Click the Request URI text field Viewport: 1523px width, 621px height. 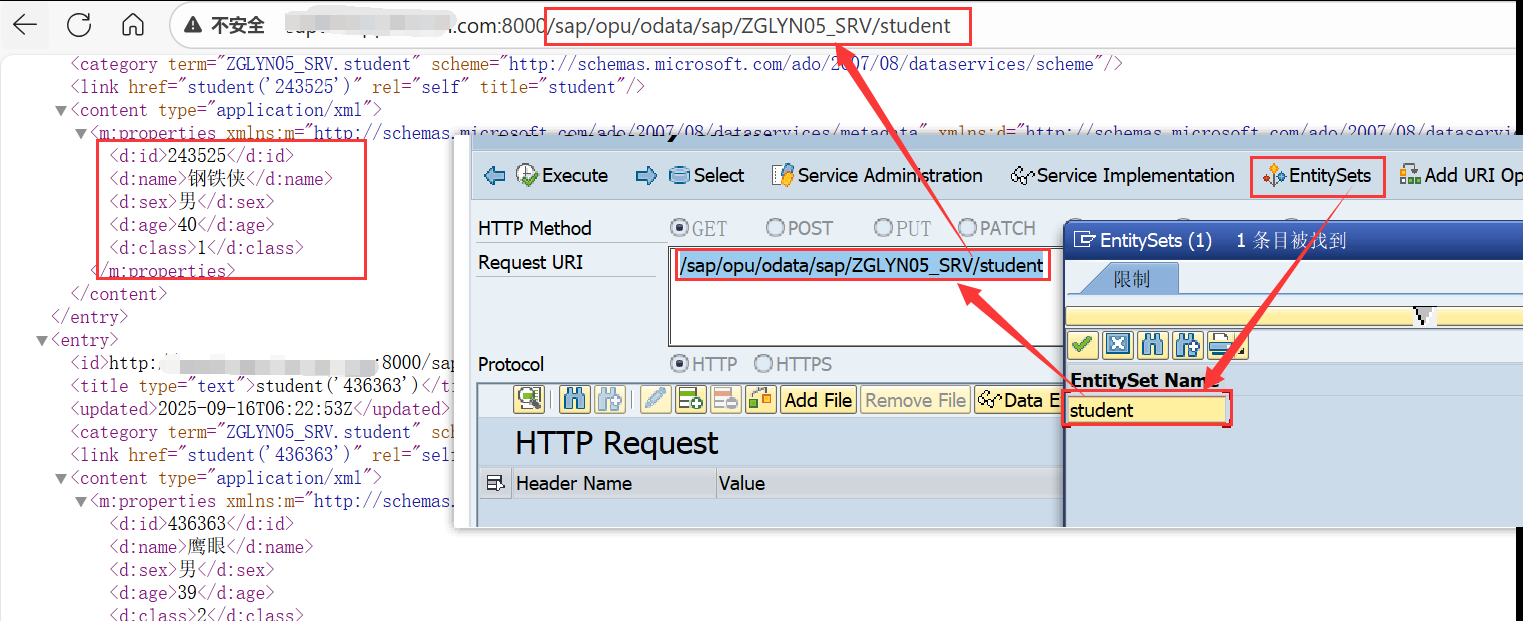coord(866,296)
